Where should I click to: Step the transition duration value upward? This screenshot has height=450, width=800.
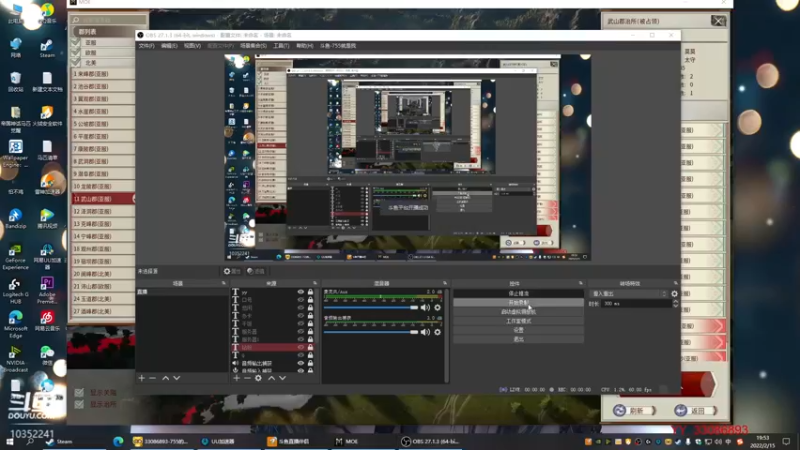click(676, 302)
